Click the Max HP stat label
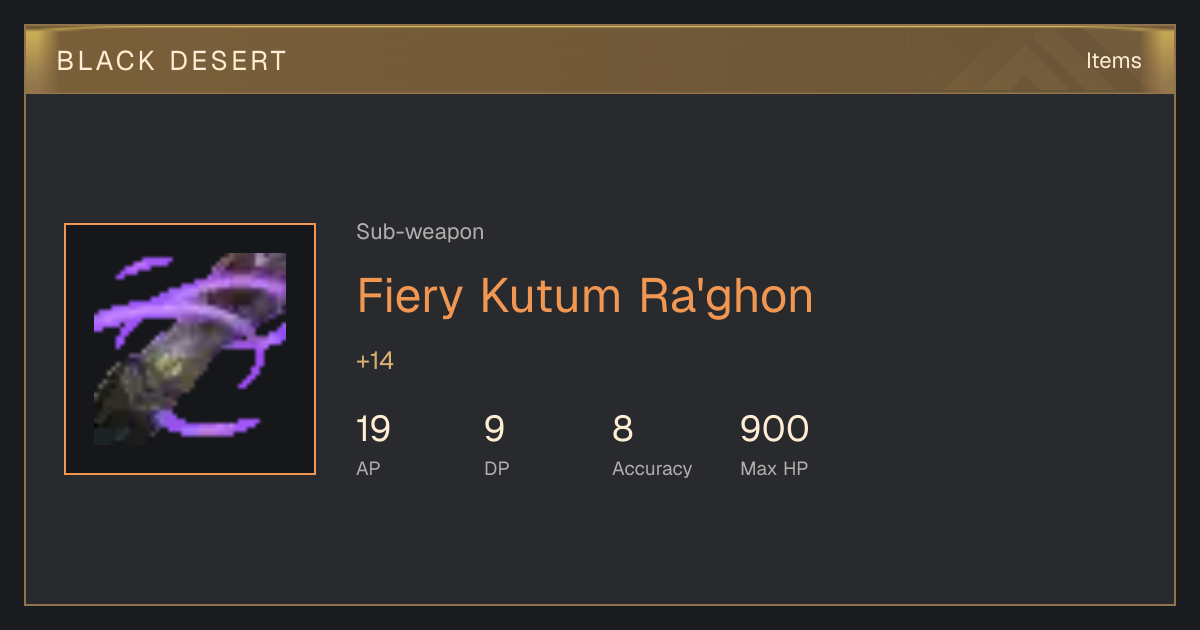This screenshot has width=1200, height=630. [774, 468]
